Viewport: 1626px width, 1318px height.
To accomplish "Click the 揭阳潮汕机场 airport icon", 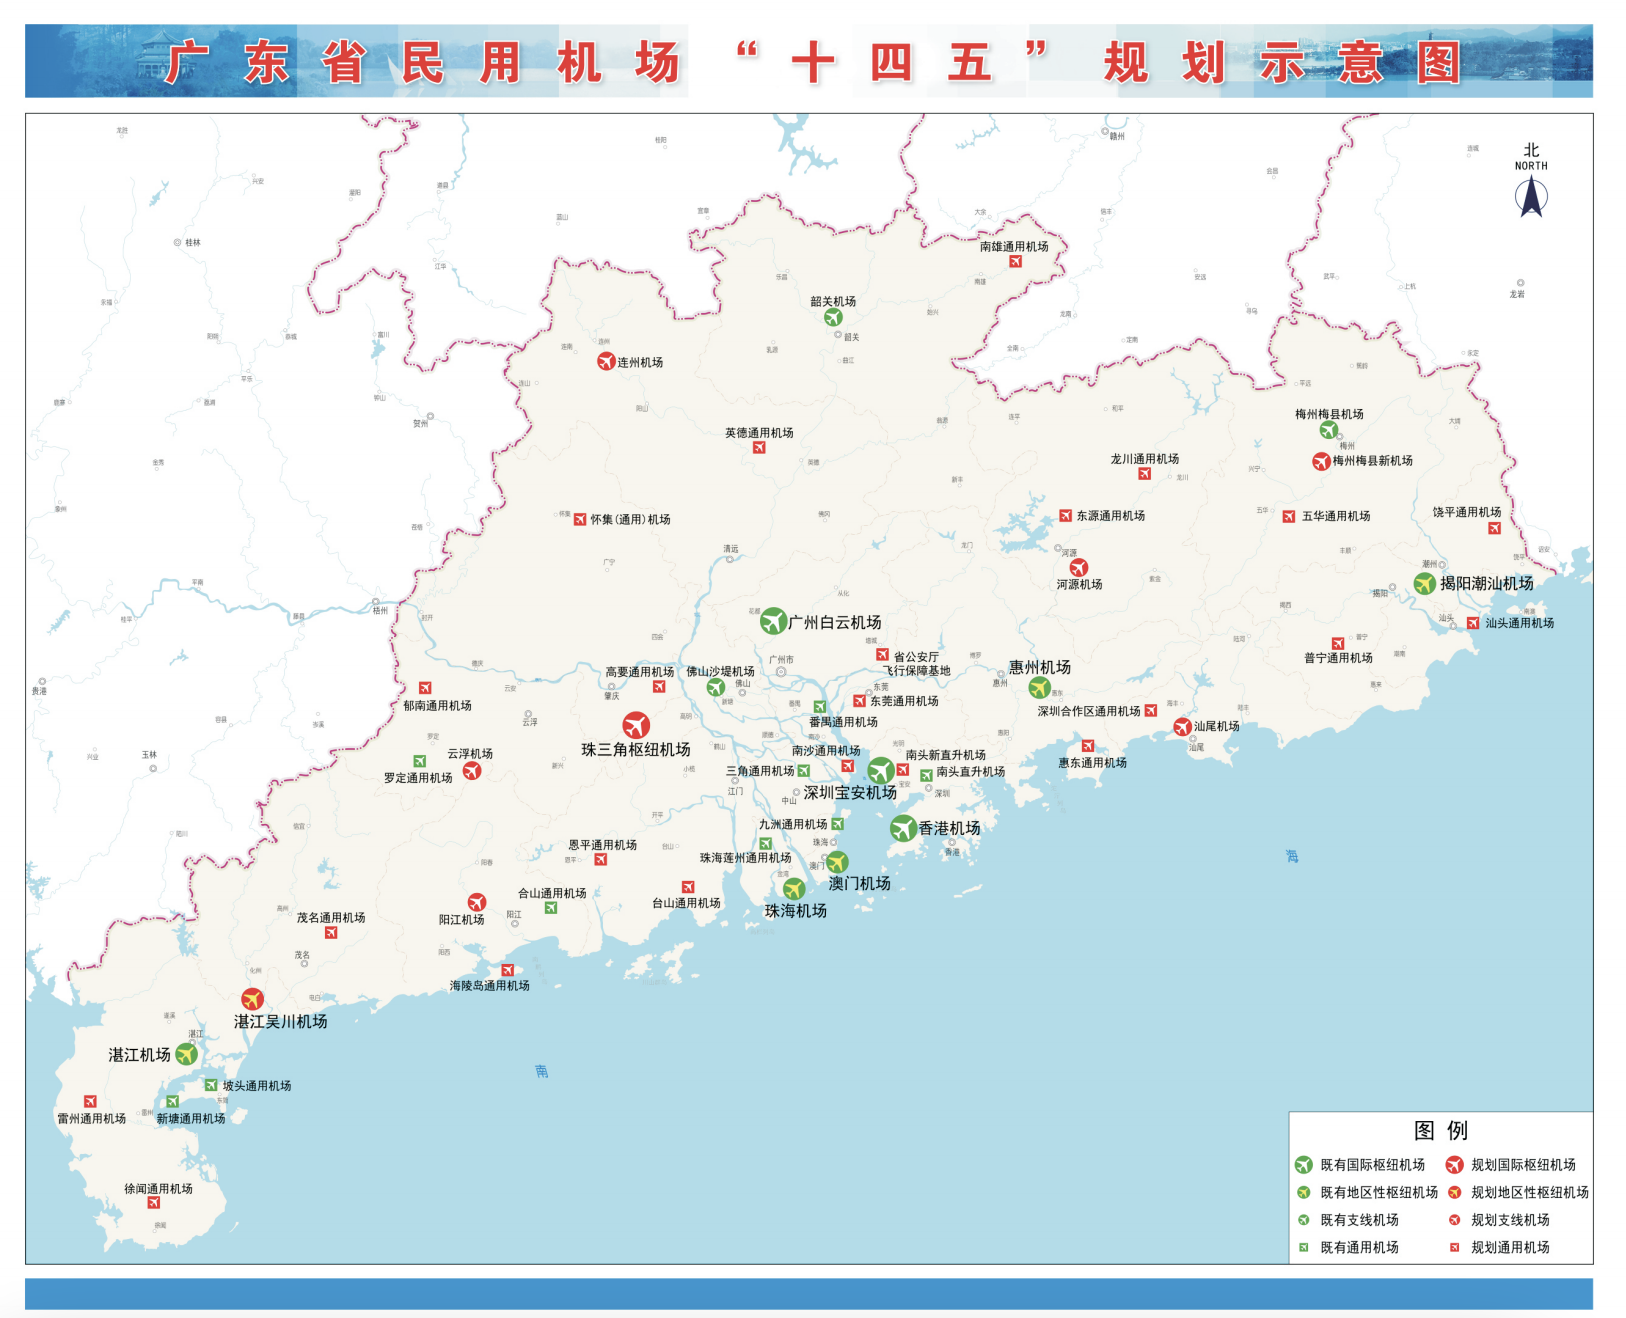I will click(1424, 583).
